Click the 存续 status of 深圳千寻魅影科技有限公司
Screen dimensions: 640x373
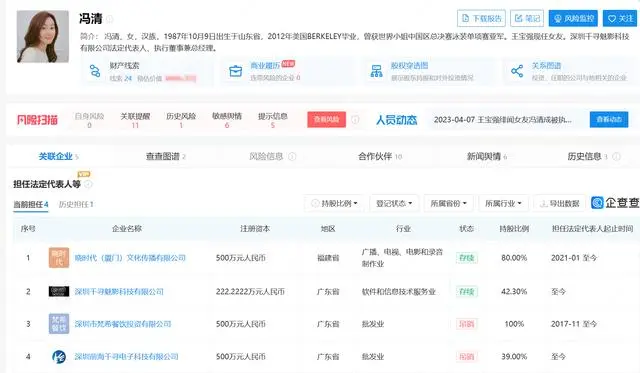(x=467, y=291)
